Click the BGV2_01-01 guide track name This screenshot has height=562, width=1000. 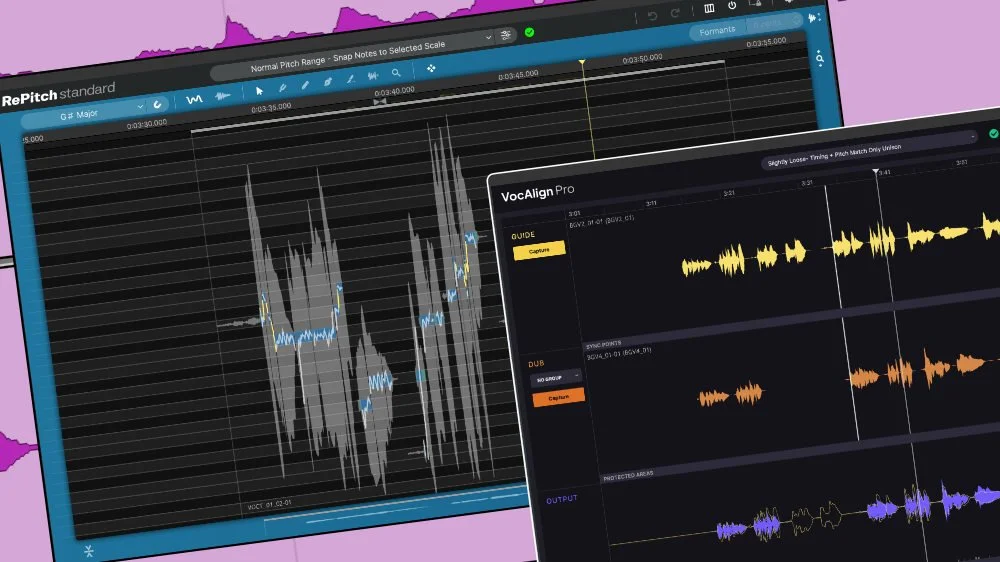601,221
